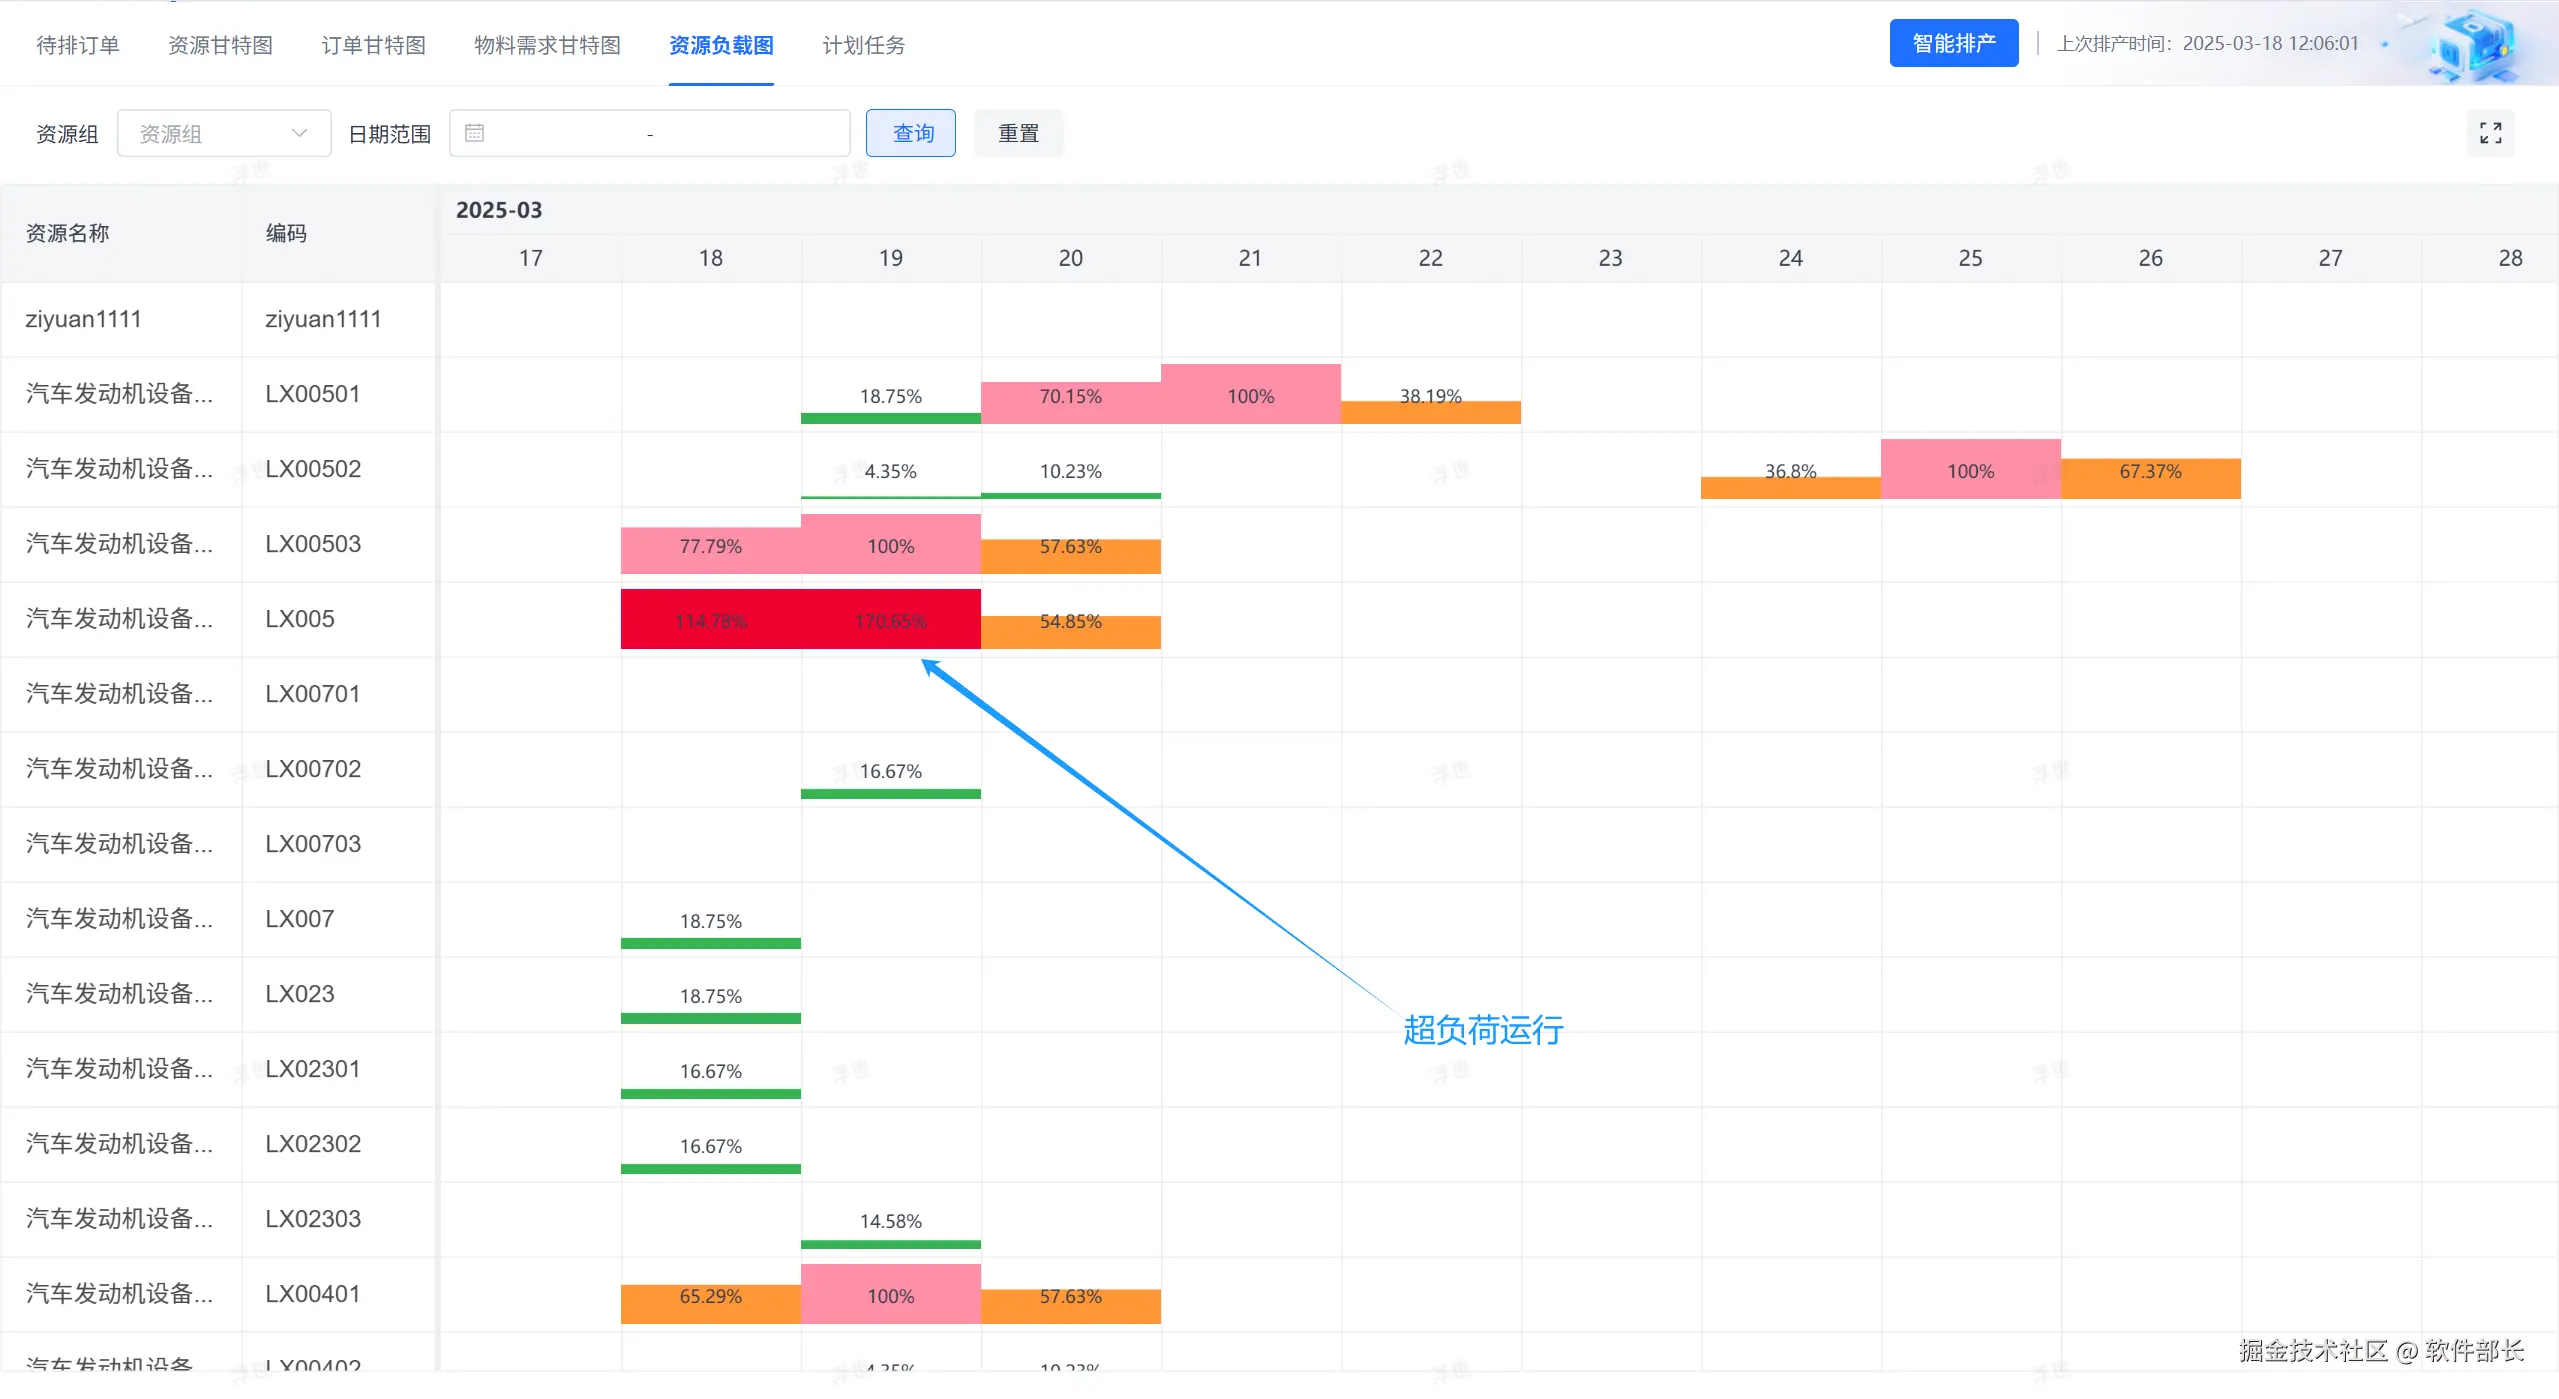The height and width of the screenshot is (1399, 2559).
Task: Click the red 170.65% overload bar
Action: click(890, 620)
